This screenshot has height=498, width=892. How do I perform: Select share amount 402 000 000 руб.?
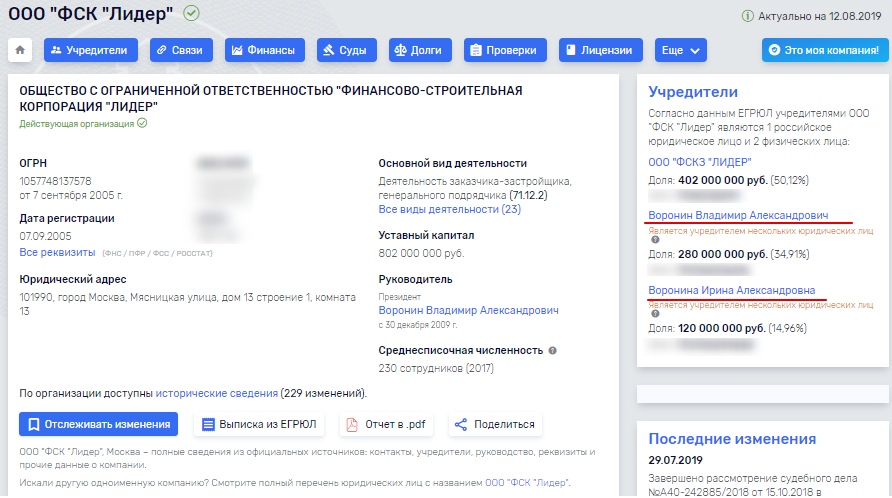tap(722, 180)
